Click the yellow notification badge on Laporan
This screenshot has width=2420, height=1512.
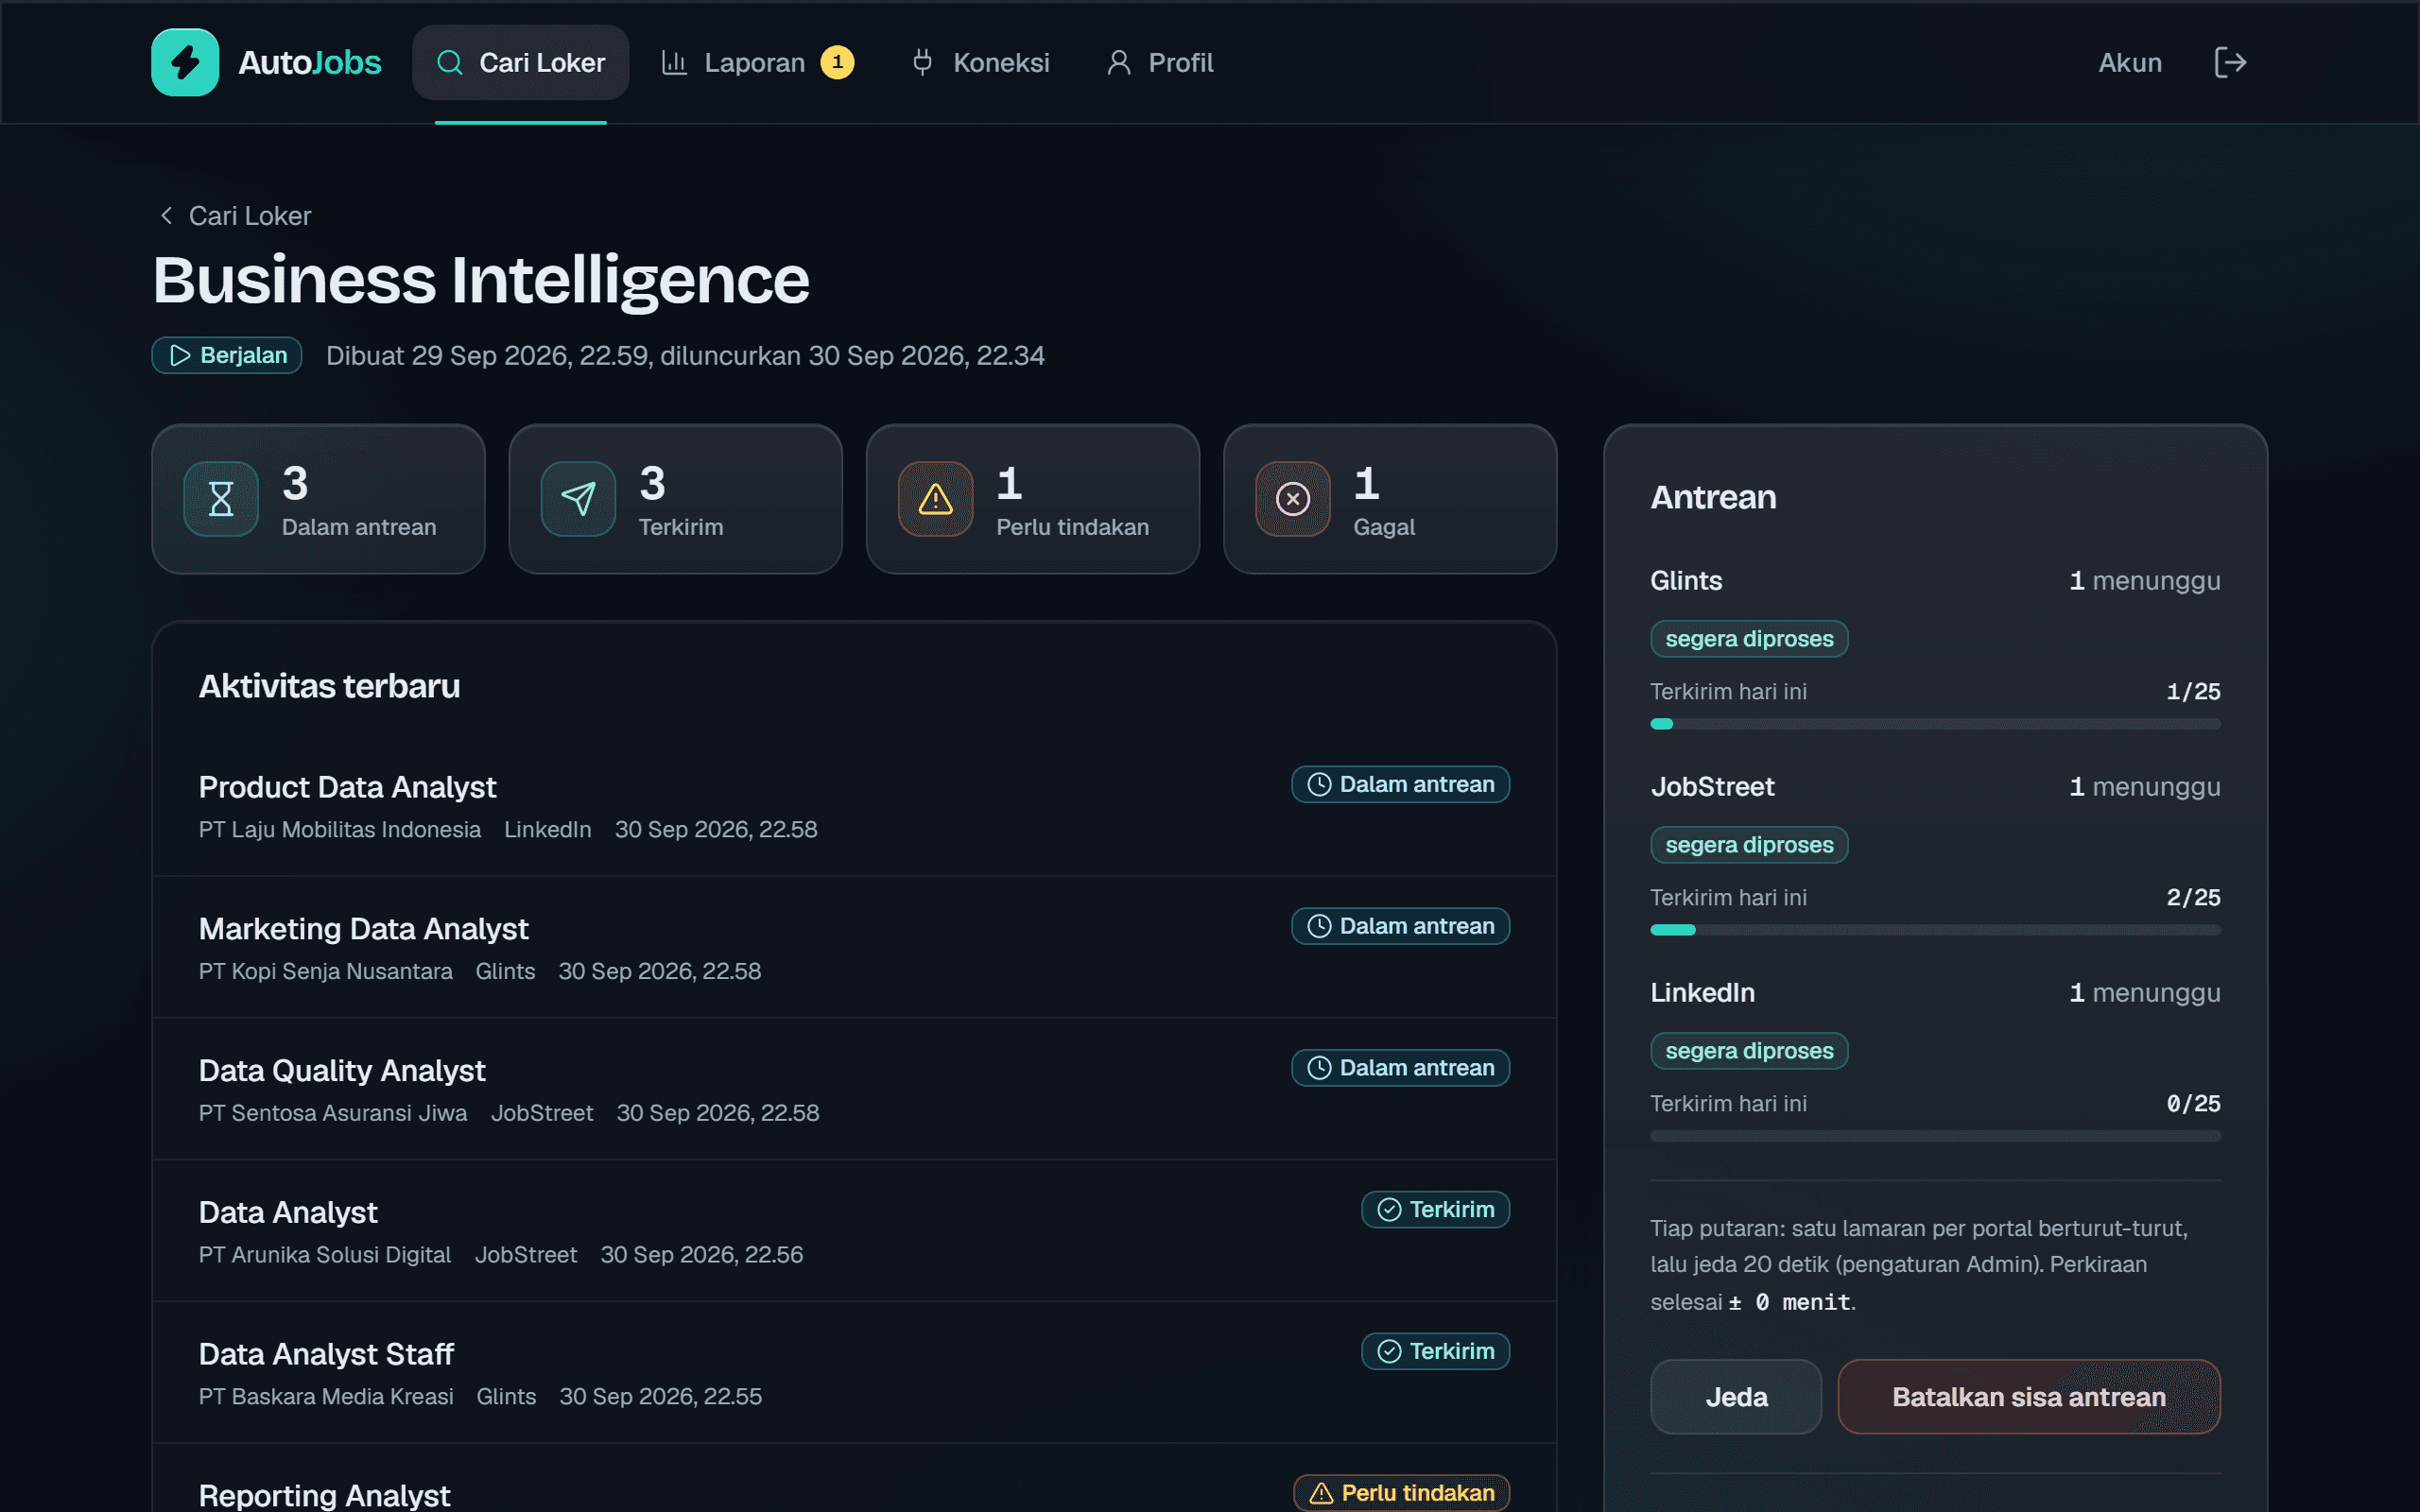click(837, 62)
